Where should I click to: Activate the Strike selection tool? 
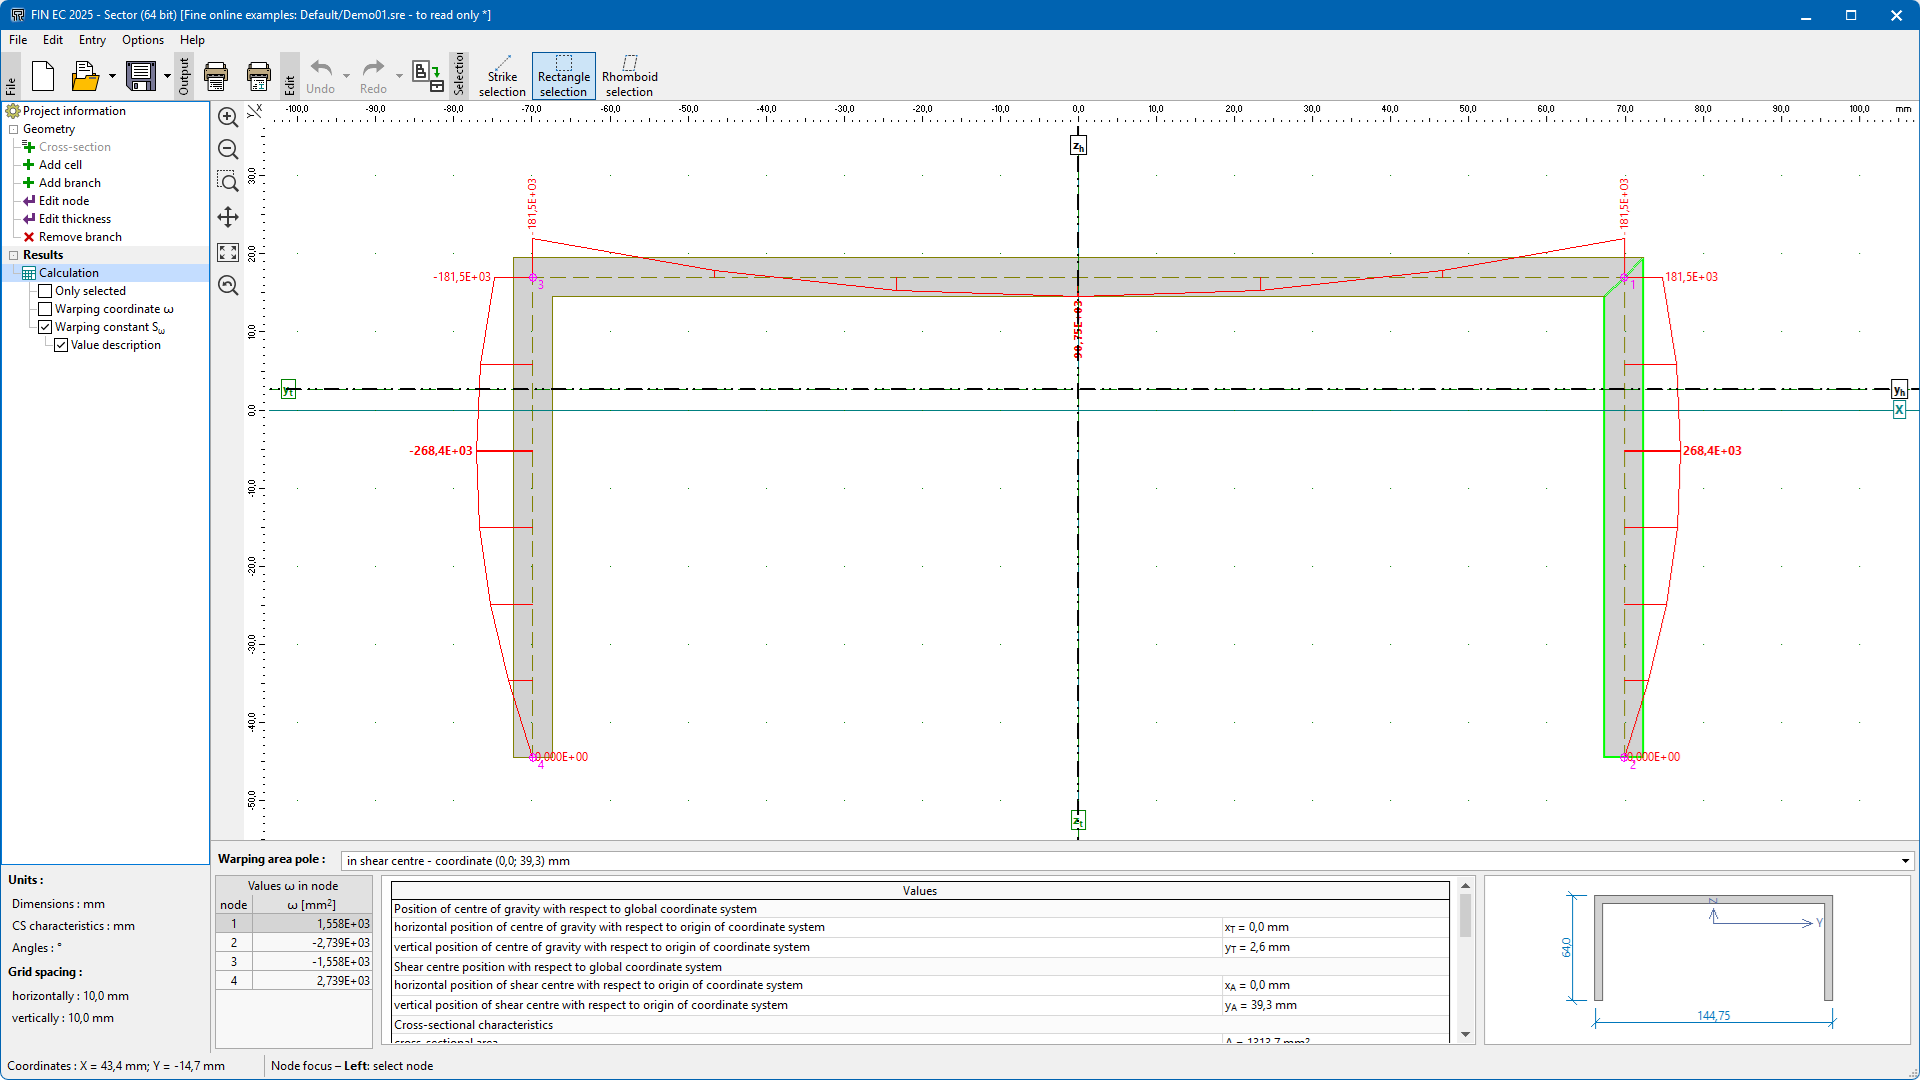pyautogui.click(x=502, y=76)
